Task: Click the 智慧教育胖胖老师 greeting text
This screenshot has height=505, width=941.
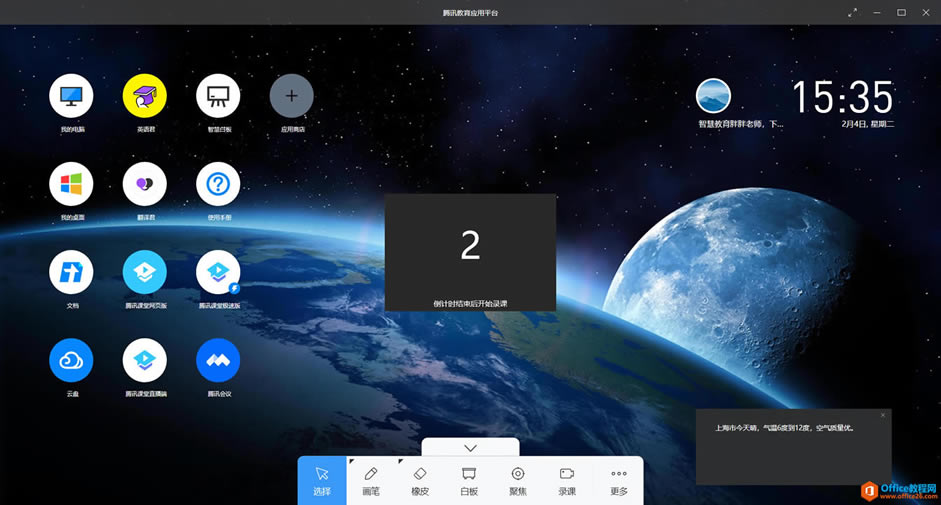Action: [x=741, y=124]
